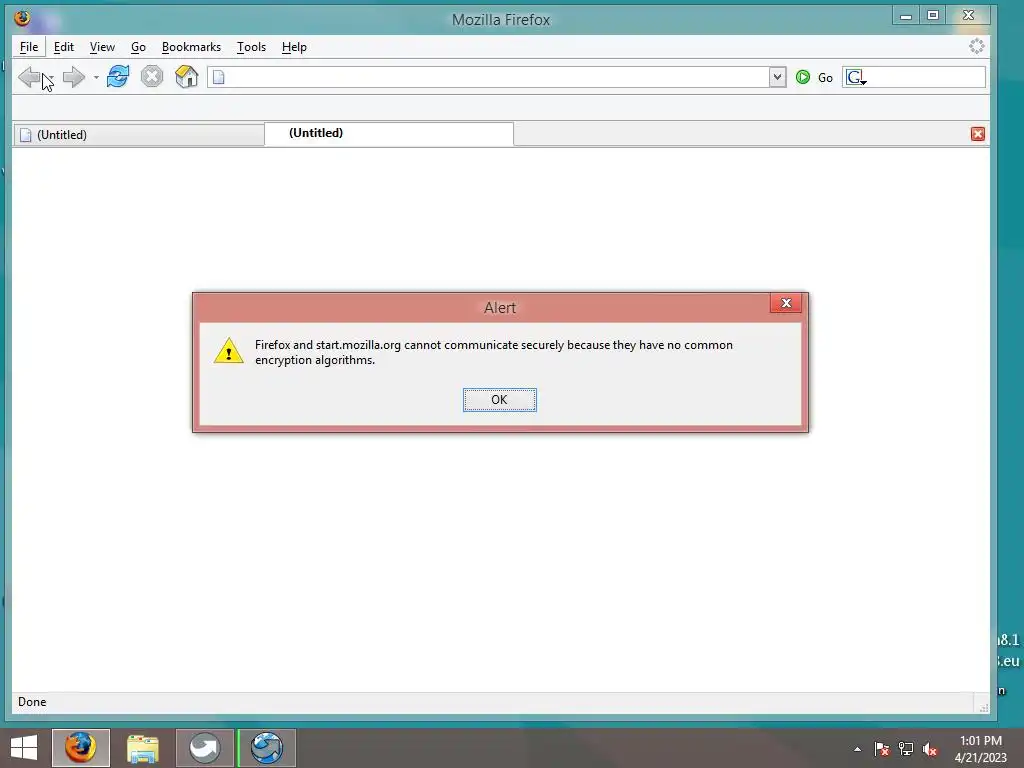The height and width of the screenshot is (768, 1024).
Task: Click the taskbar clock showing 1:01 PM
Action: [981, 749]
